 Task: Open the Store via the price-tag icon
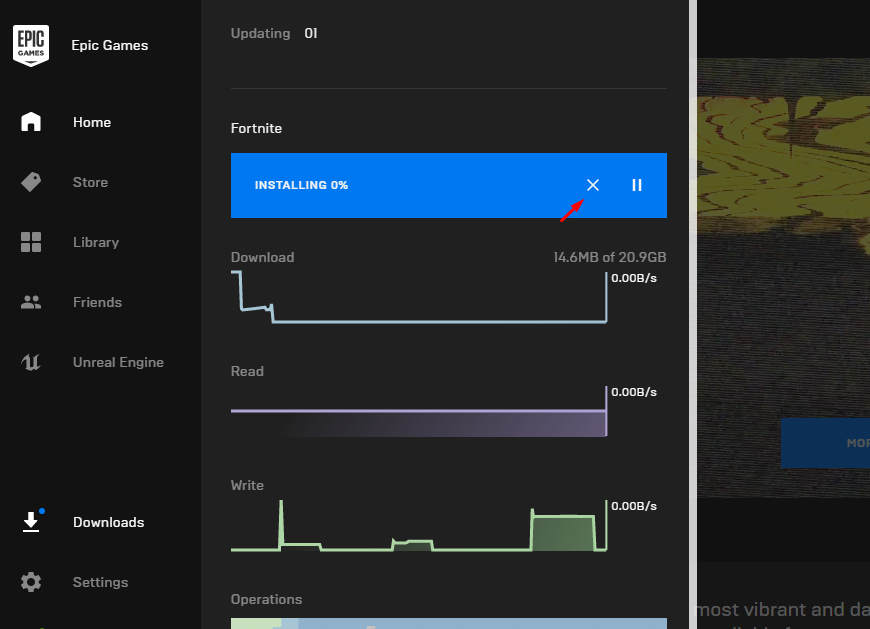tap(31, 181)
